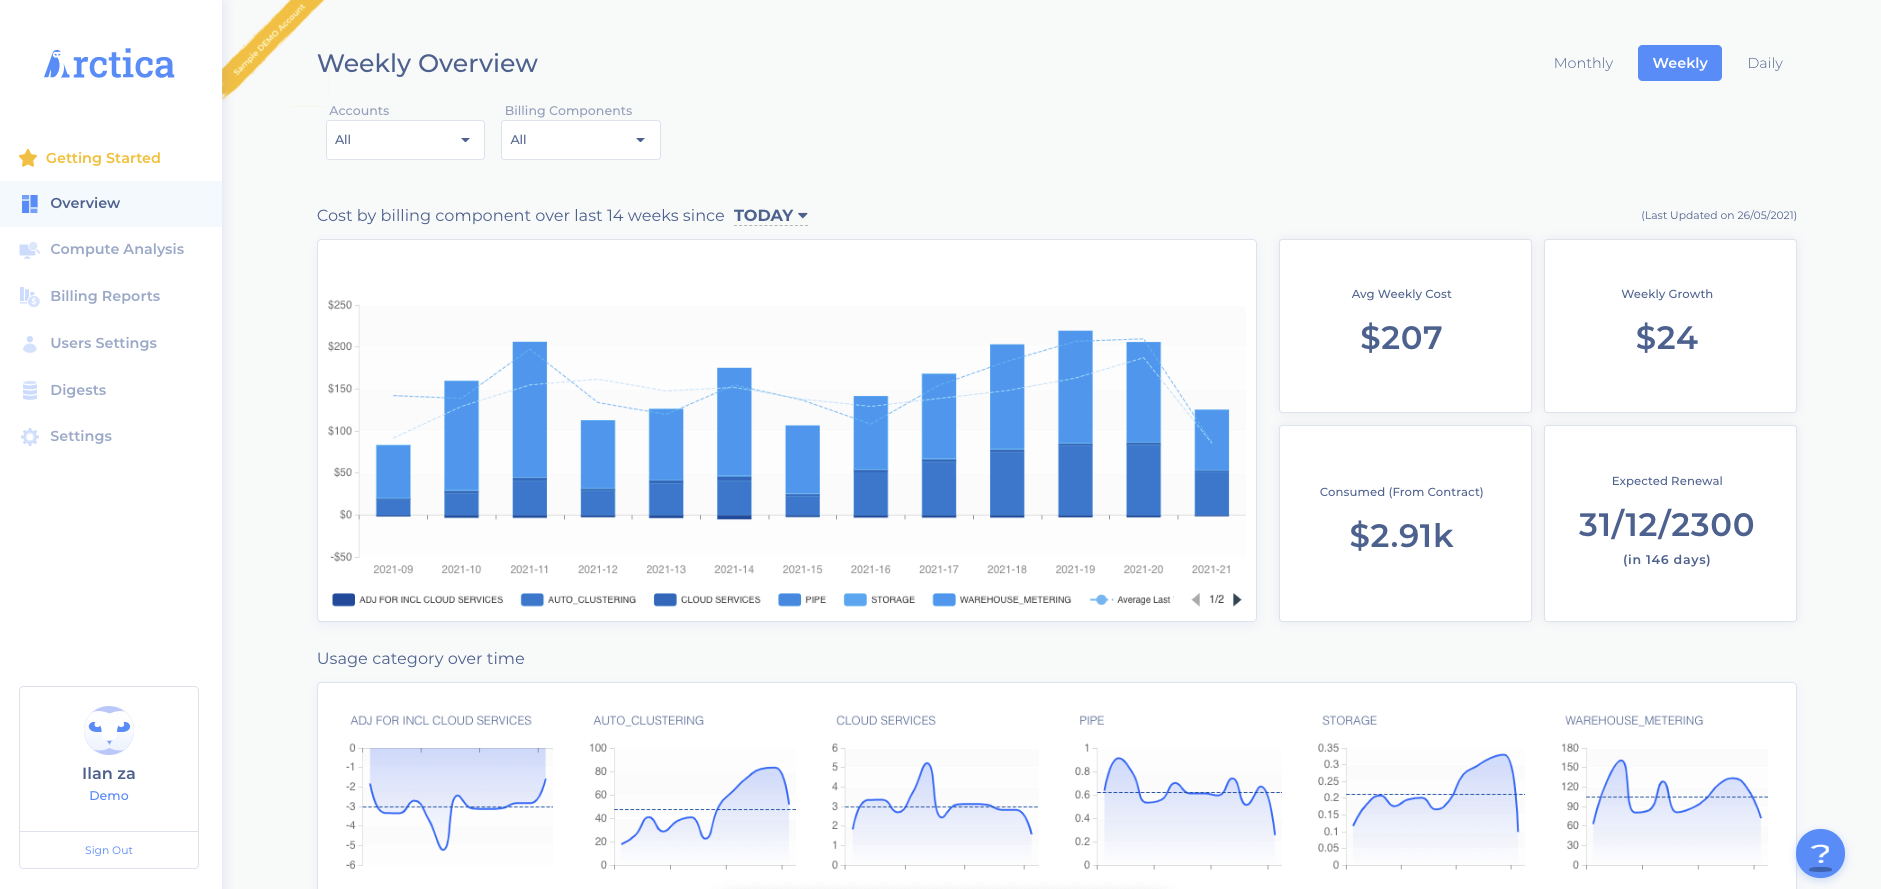Go to previous legend page arrow

1196,600
